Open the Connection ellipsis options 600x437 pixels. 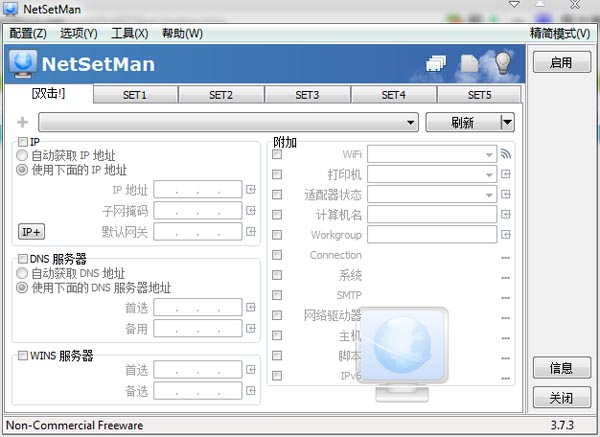coord(505,258)
